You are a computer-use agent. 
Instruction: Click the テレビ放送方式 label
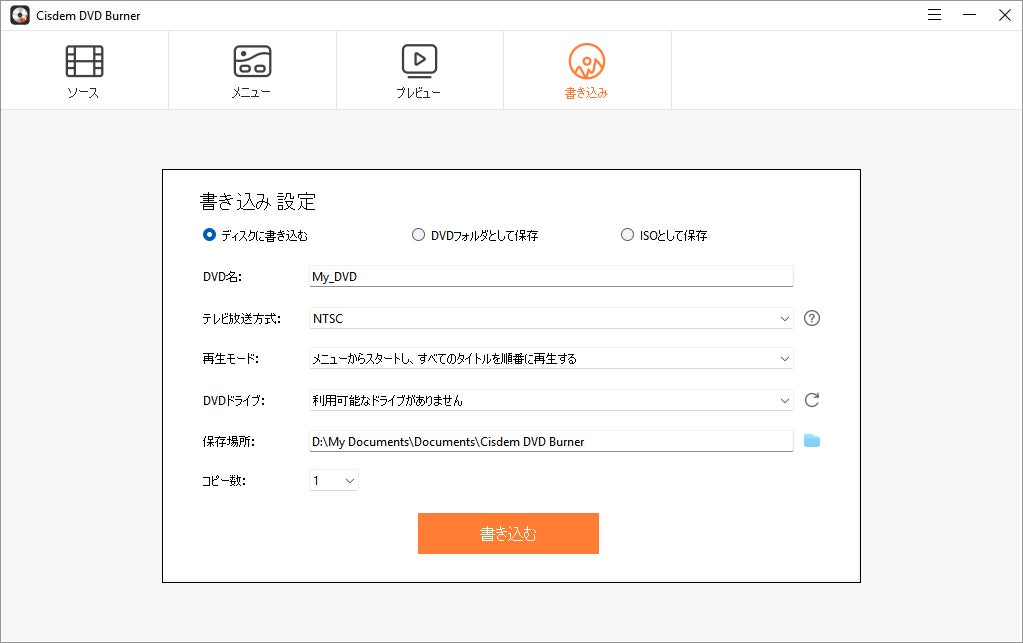(x=241, y=319)
